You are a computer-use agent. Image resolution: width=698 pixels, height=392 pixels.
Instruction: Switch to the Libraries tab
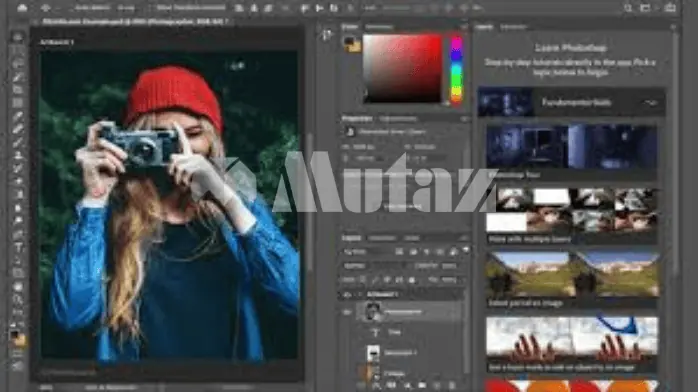[513, 27]
